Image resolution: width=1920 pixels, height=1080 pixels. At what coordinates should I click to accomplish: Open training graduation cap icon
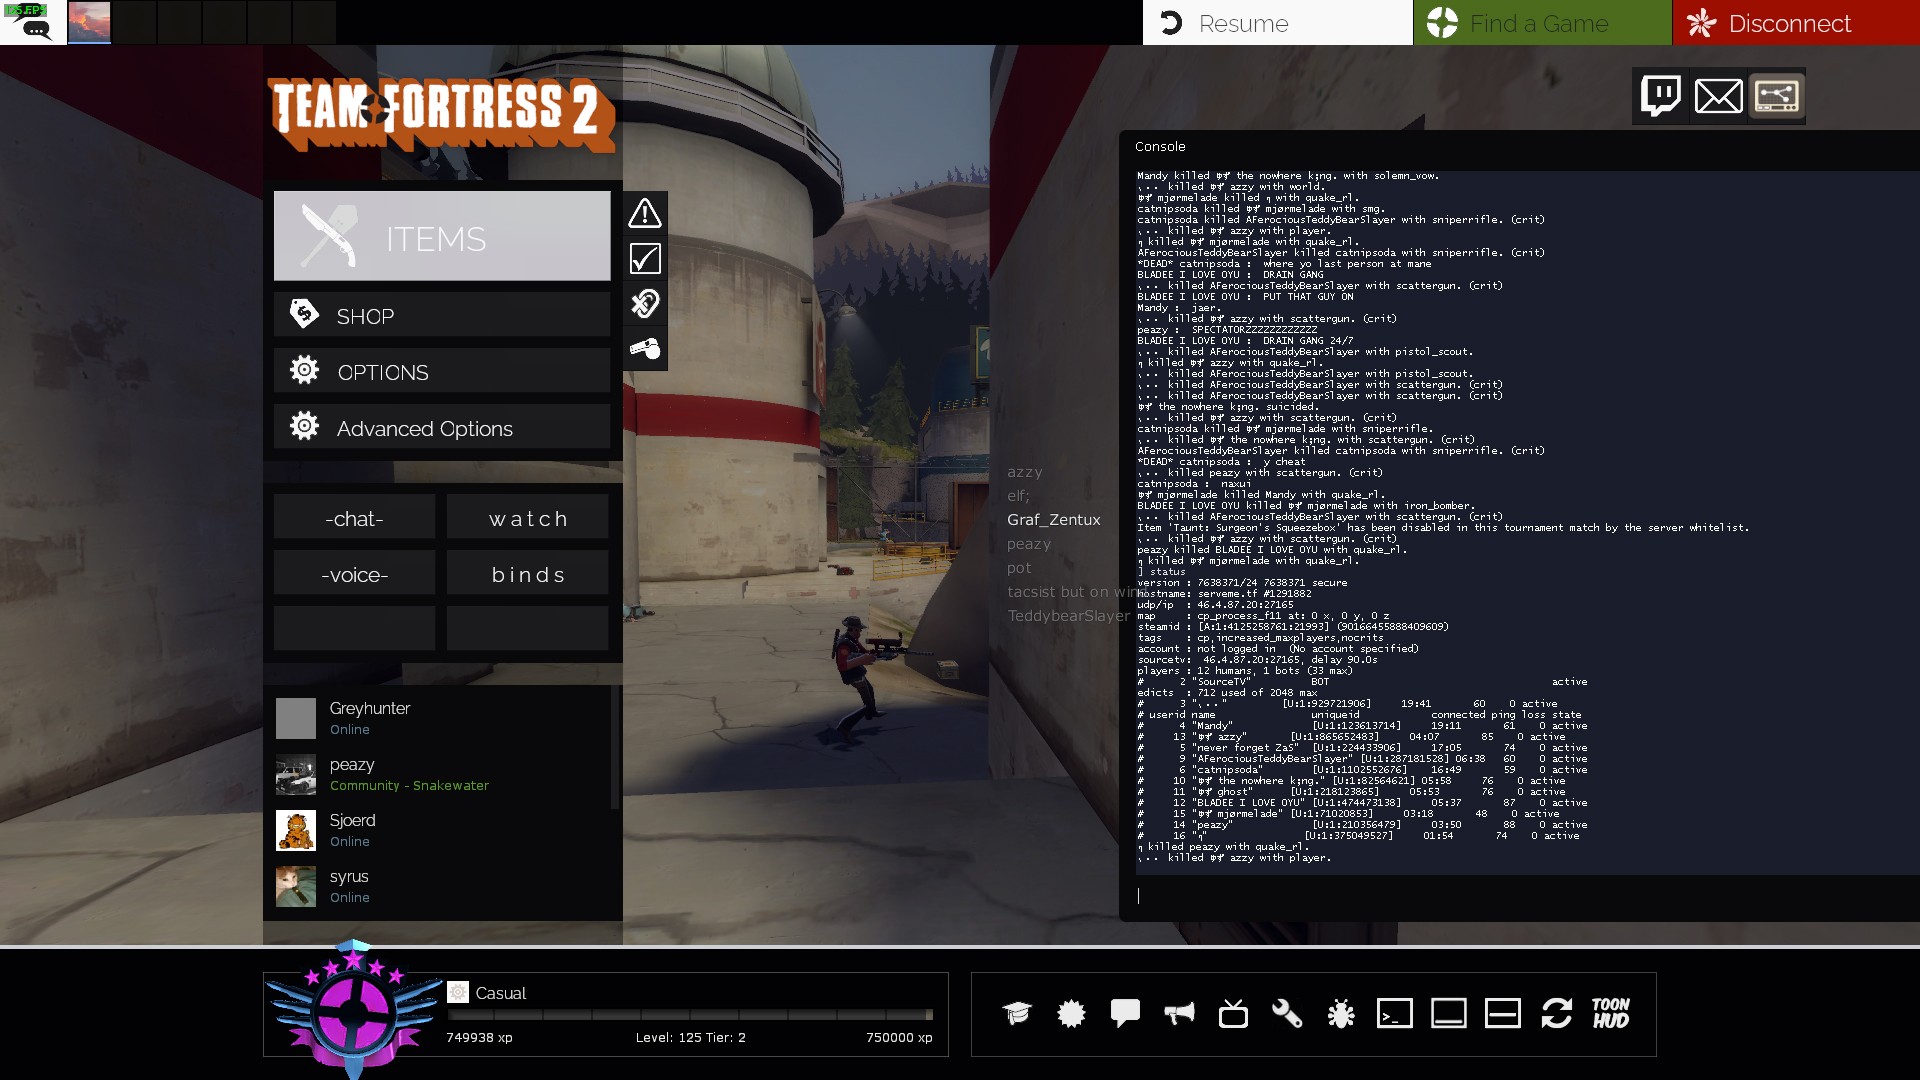pos(1017,1014)
